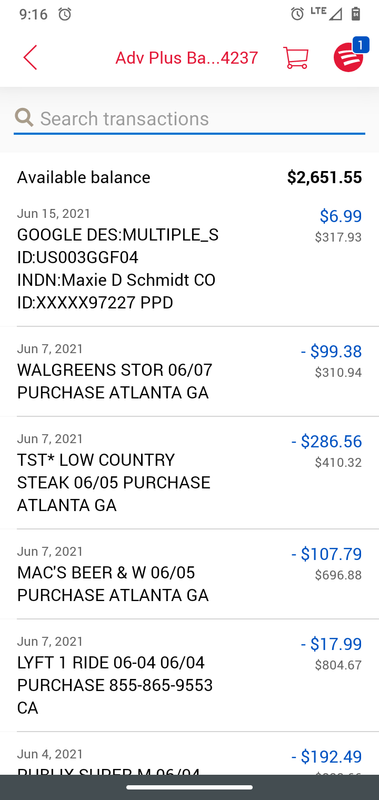This screenshot has width=379, height=800.
Task: Open Erica assistant icon with notification badge
Action: pos(349,57)
